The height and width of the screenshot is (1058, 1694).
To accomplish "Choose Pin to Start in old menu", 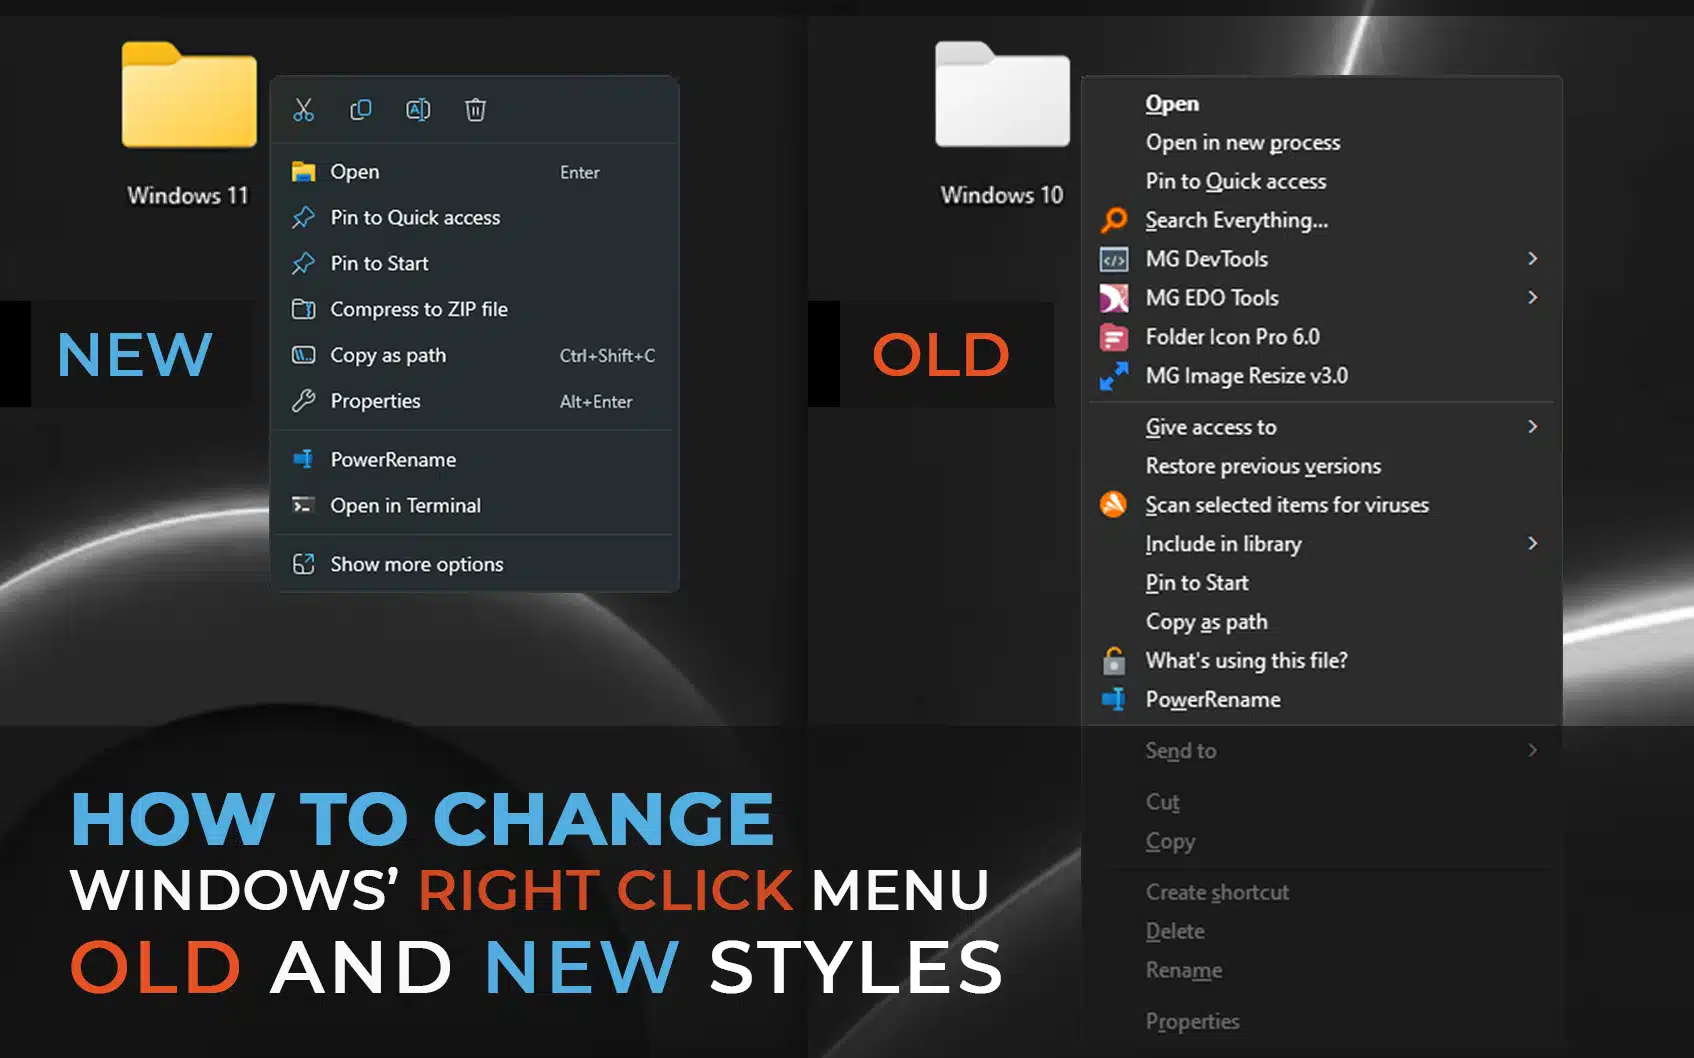I will (x=1322, y=582).
